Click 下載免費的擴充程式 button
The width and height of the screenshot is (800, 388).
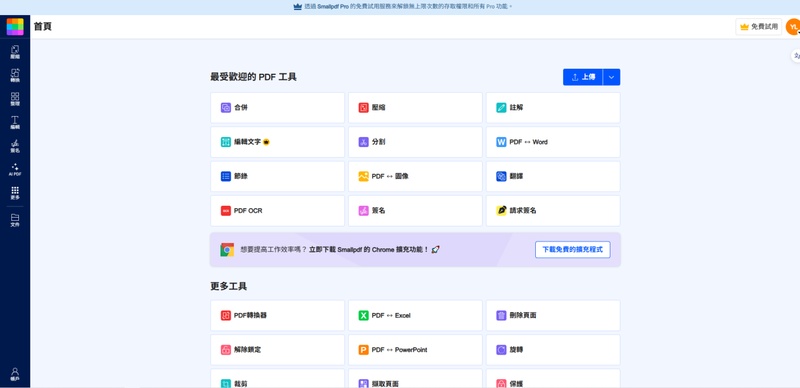(x=572, y=250)
